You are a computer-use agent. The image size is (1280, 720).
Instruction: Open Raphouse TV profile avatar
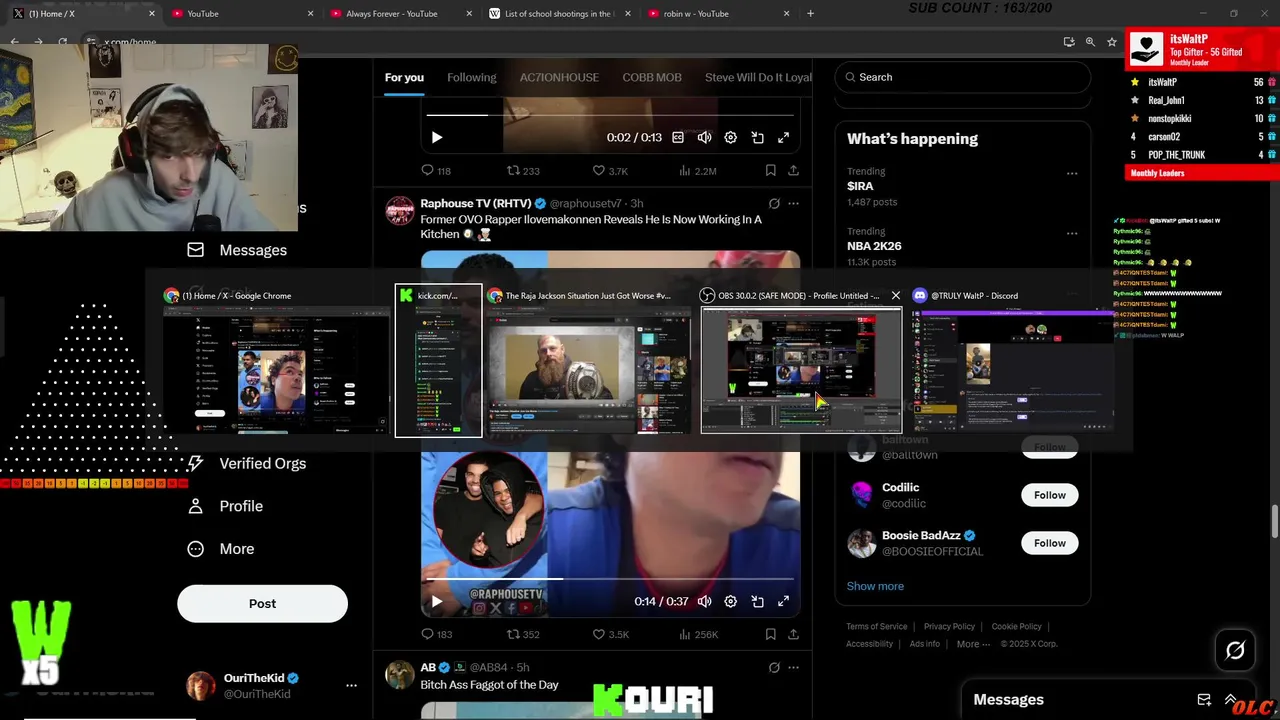400,210
